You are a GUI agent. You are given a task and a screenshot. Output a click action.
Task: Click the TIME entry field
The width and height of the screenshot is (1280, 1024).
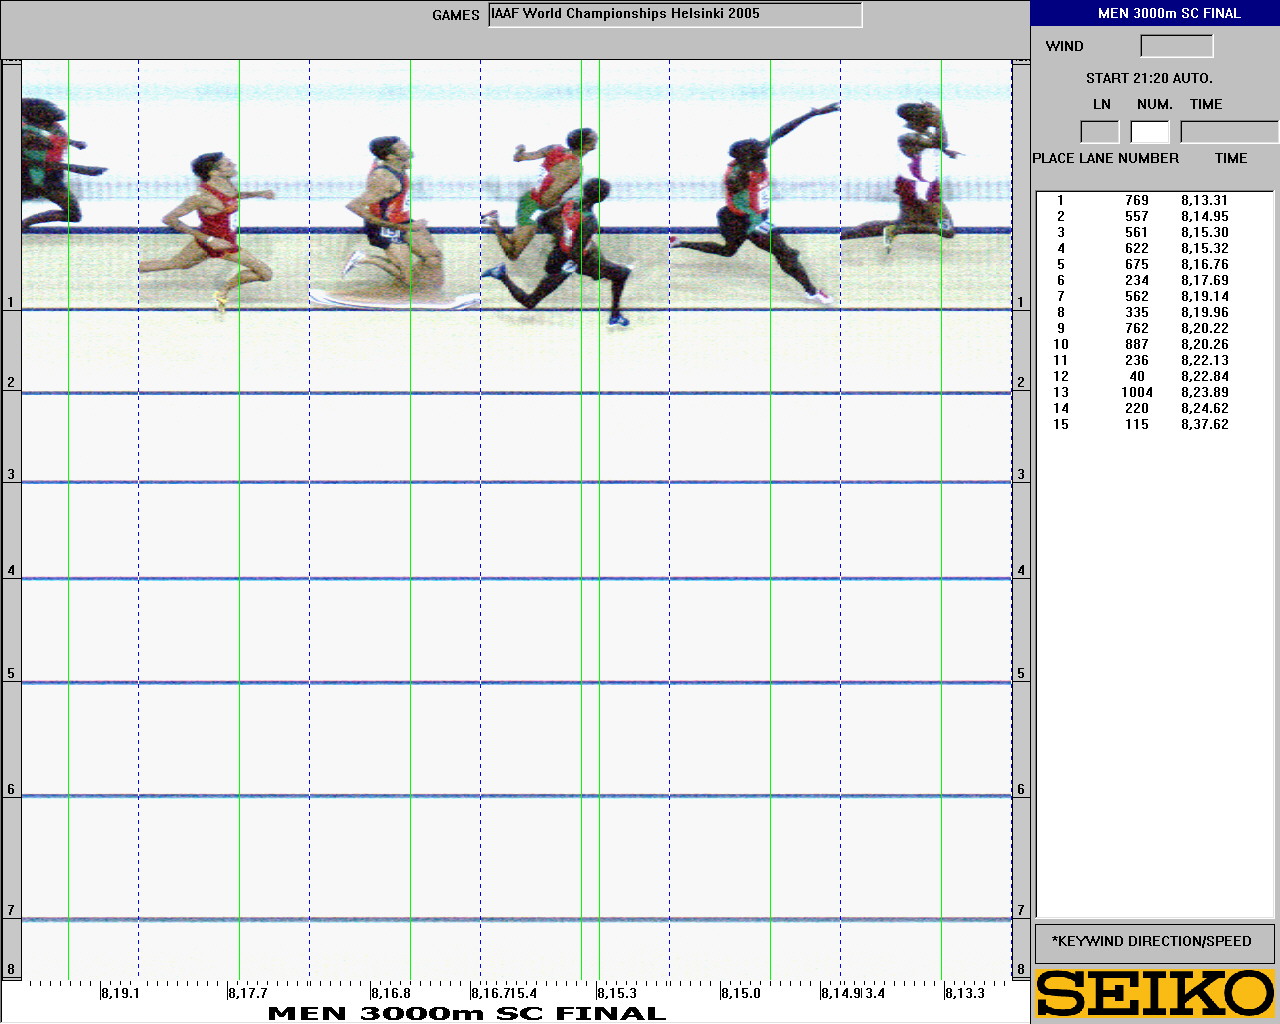(1228, 132)
